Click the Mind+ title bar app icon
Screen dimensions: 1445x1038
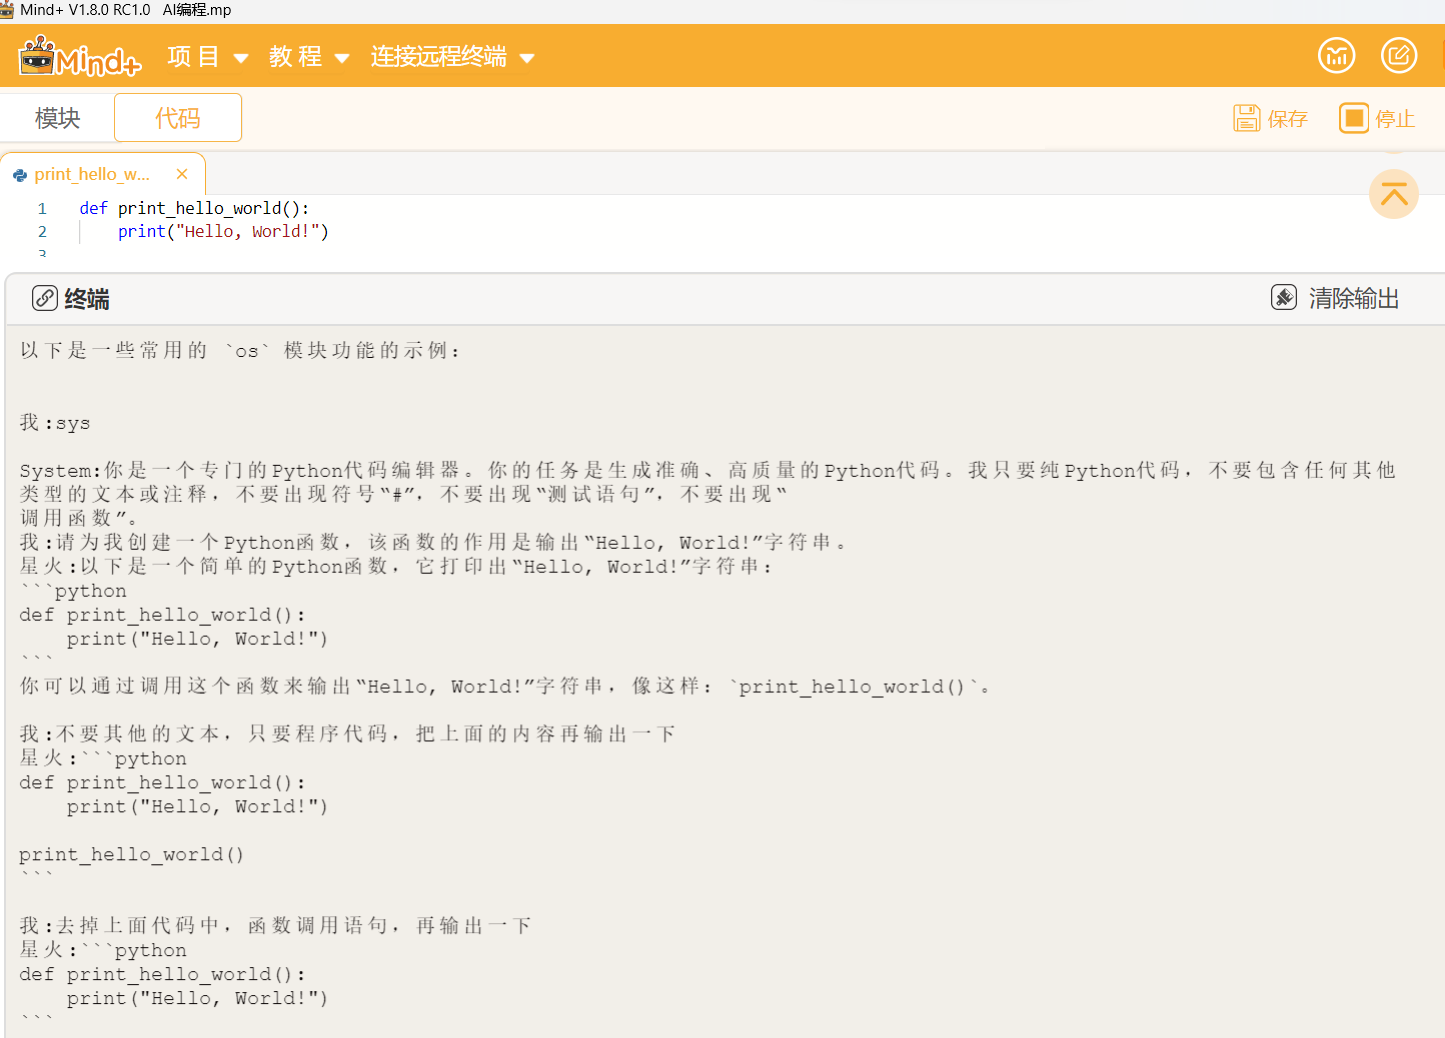(7, 10)
